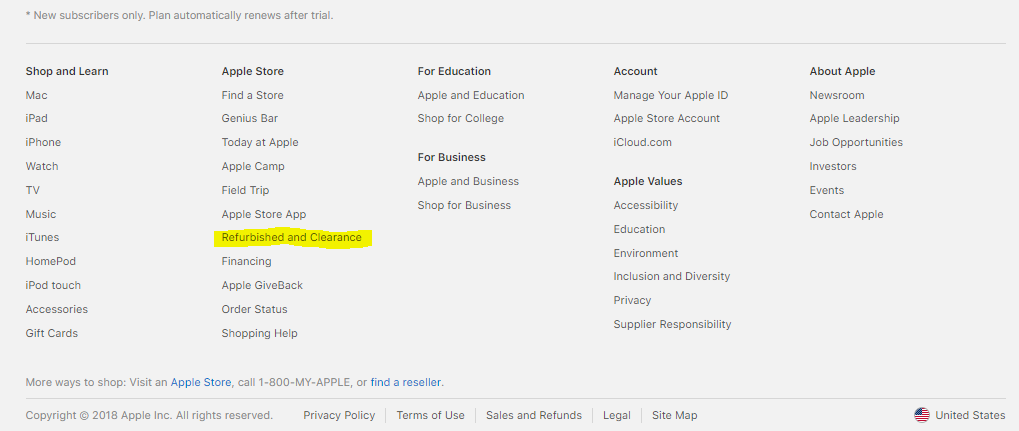This screenshot has height=431, width=1019.
Task: Open the iCloud.com link
Action: pos(643,142)
